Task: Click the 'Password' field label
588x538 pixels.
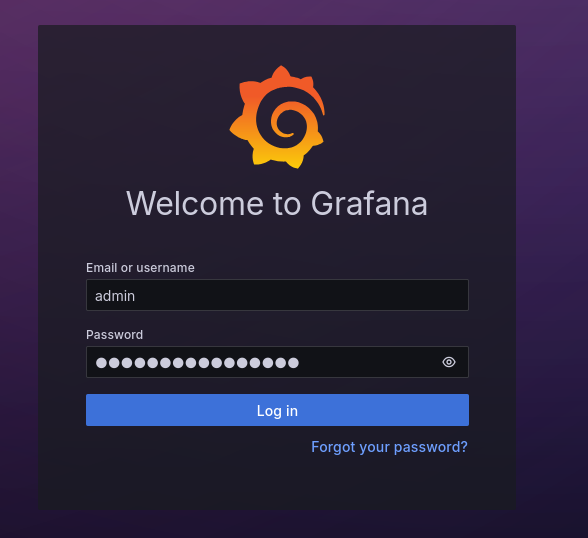Action: tap(114, 334)
